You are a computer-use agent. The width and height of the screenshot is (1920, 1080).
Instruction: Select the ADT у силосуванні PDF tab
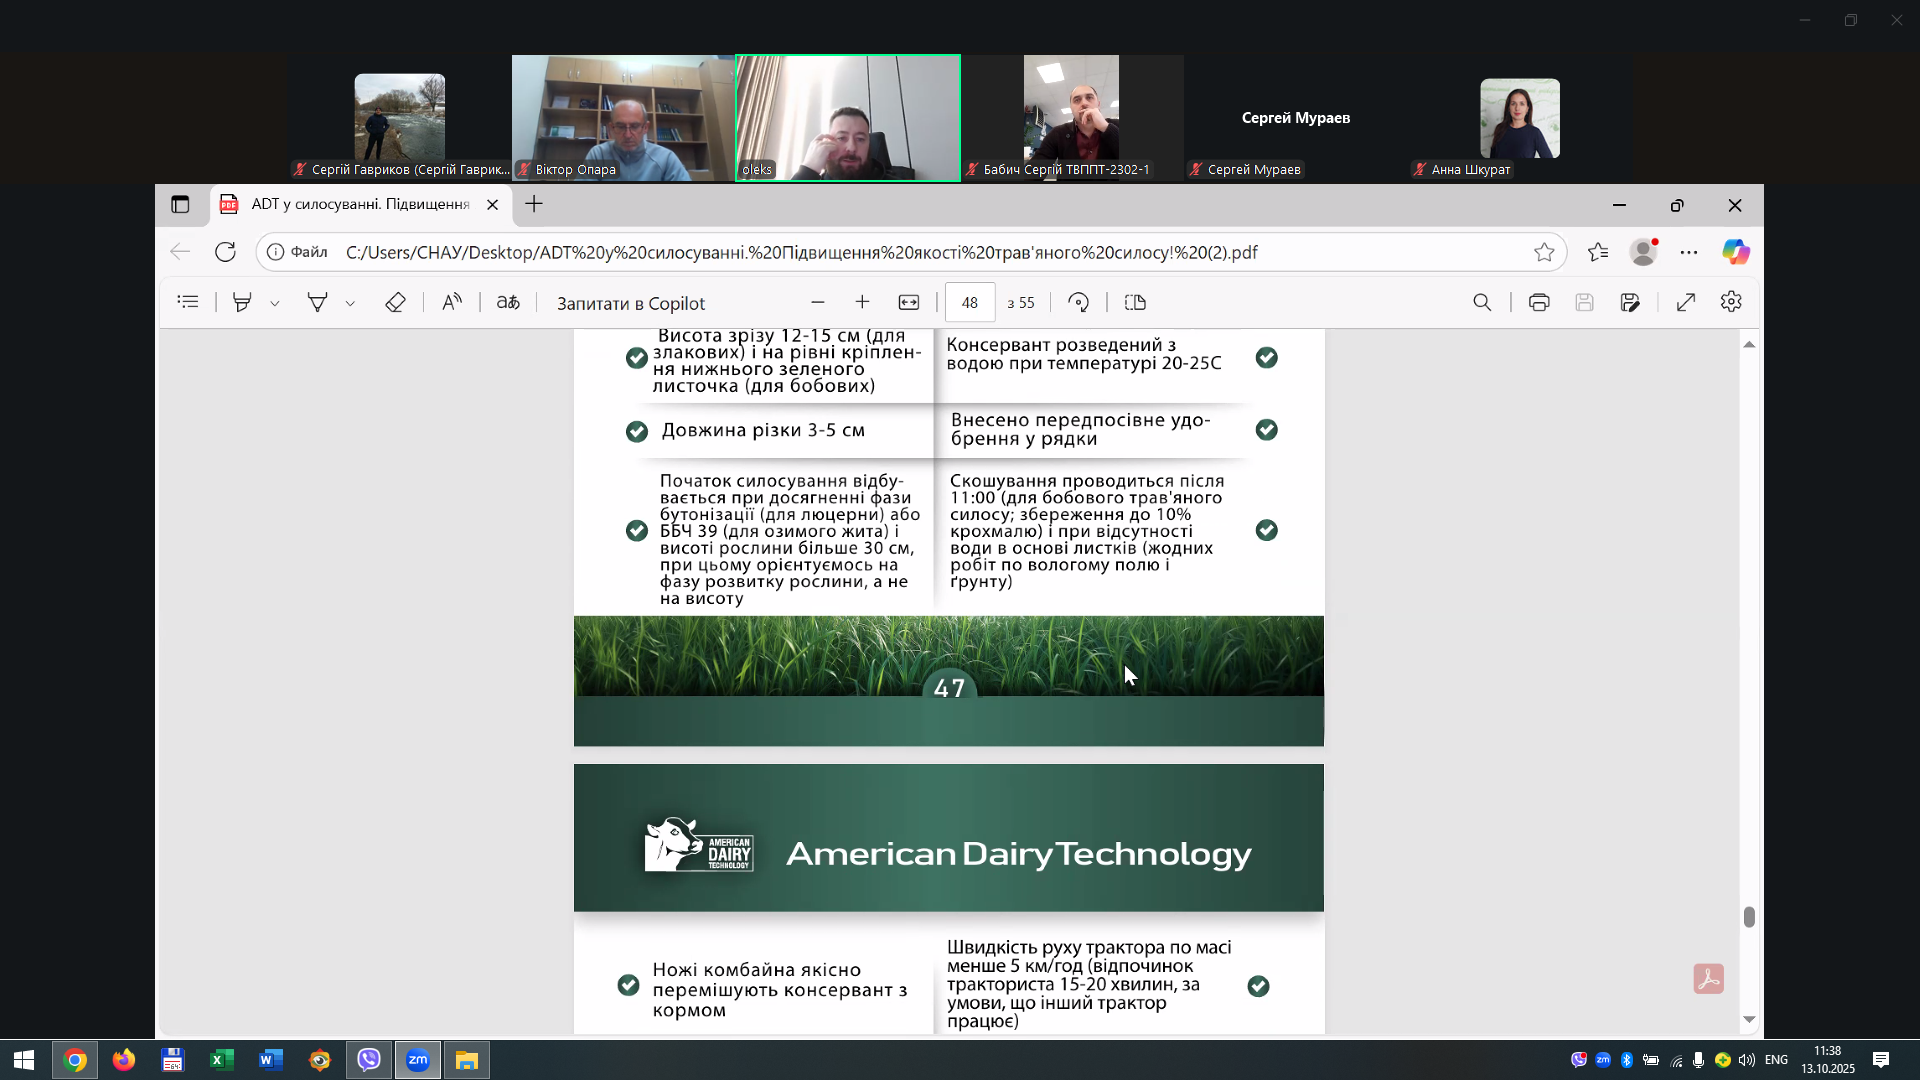(360, 204)
